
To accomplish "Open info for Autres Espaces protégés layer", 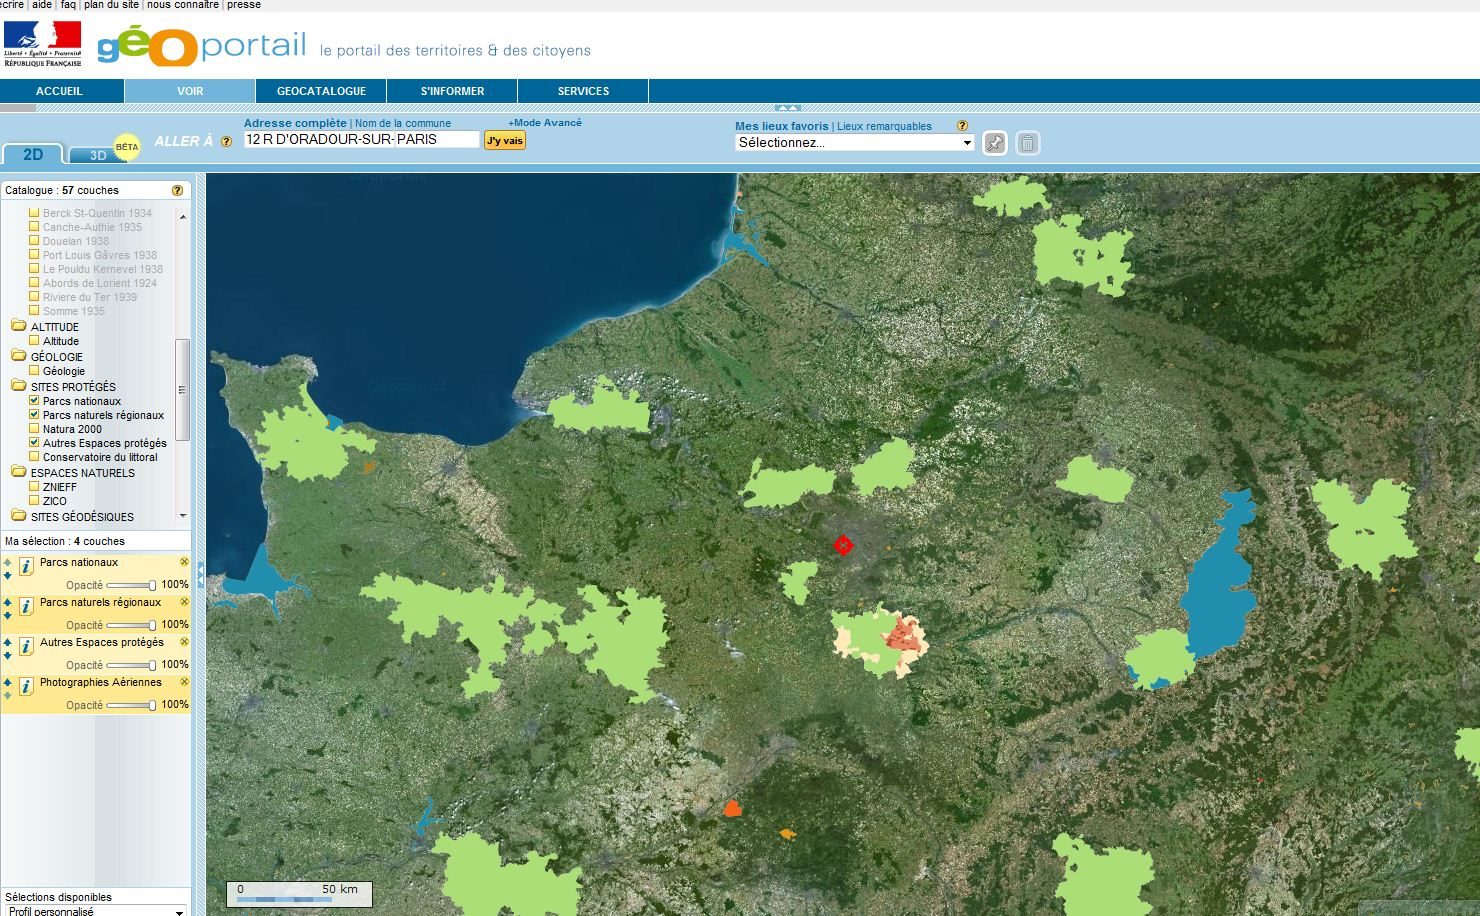I will point(27,647).
